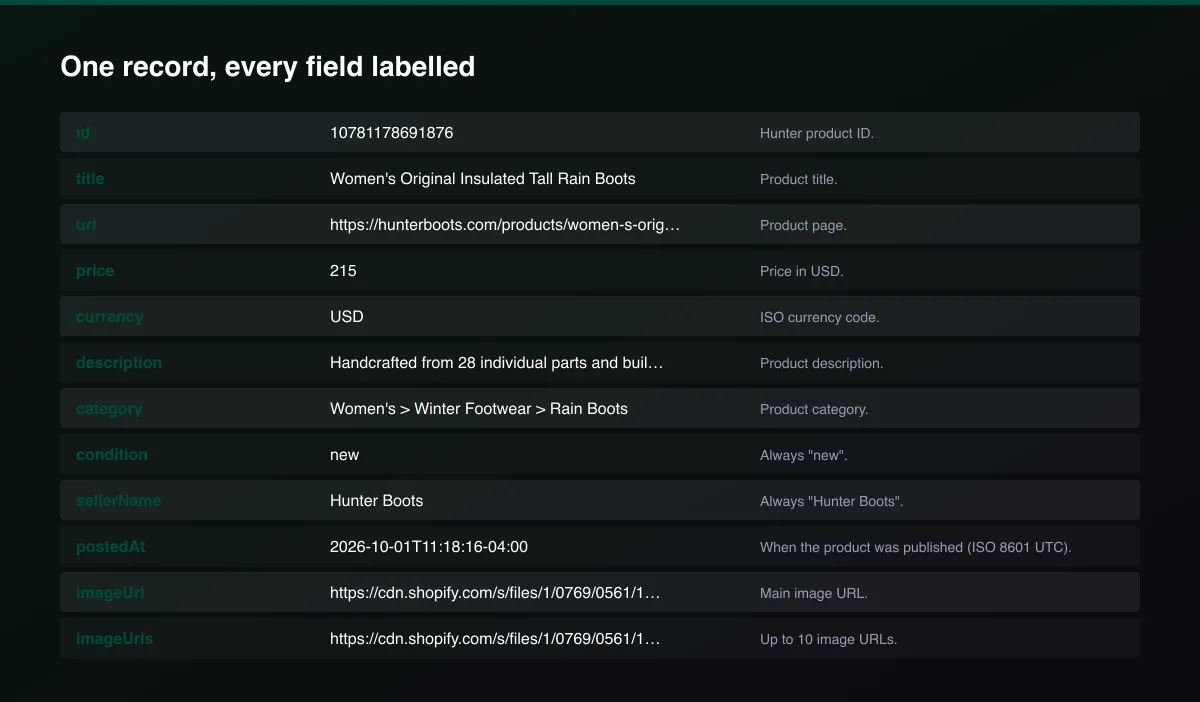Click the 'title' field name

(90, 178)
